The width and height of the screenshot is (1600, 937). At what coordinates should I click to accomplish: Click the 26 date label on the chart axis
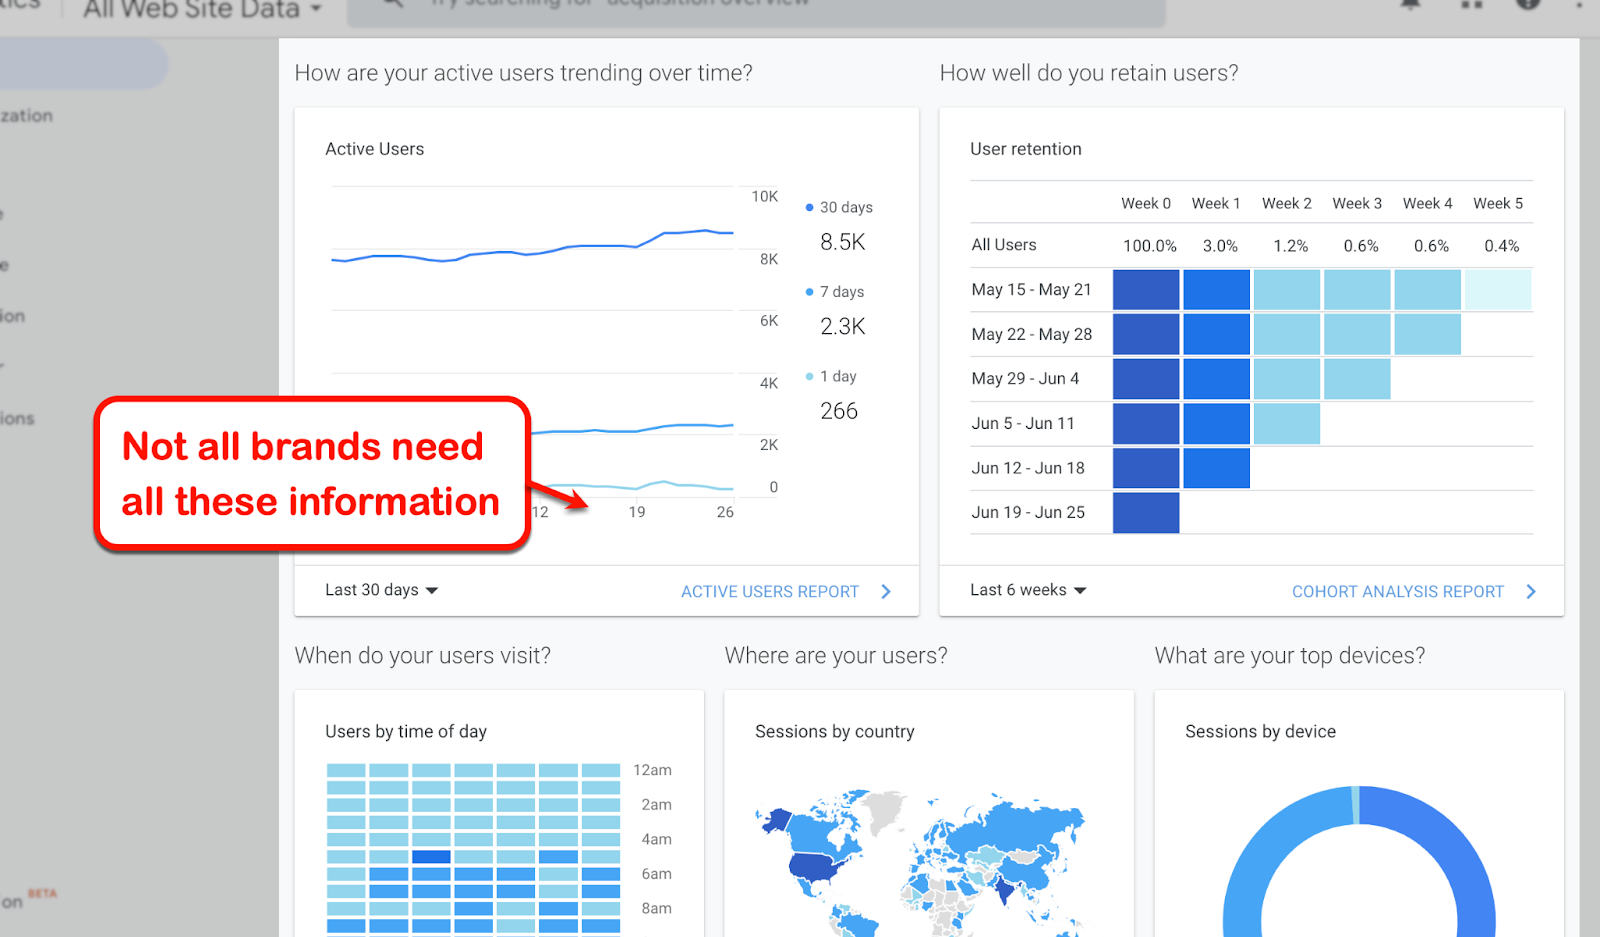[x=725, y=512]
